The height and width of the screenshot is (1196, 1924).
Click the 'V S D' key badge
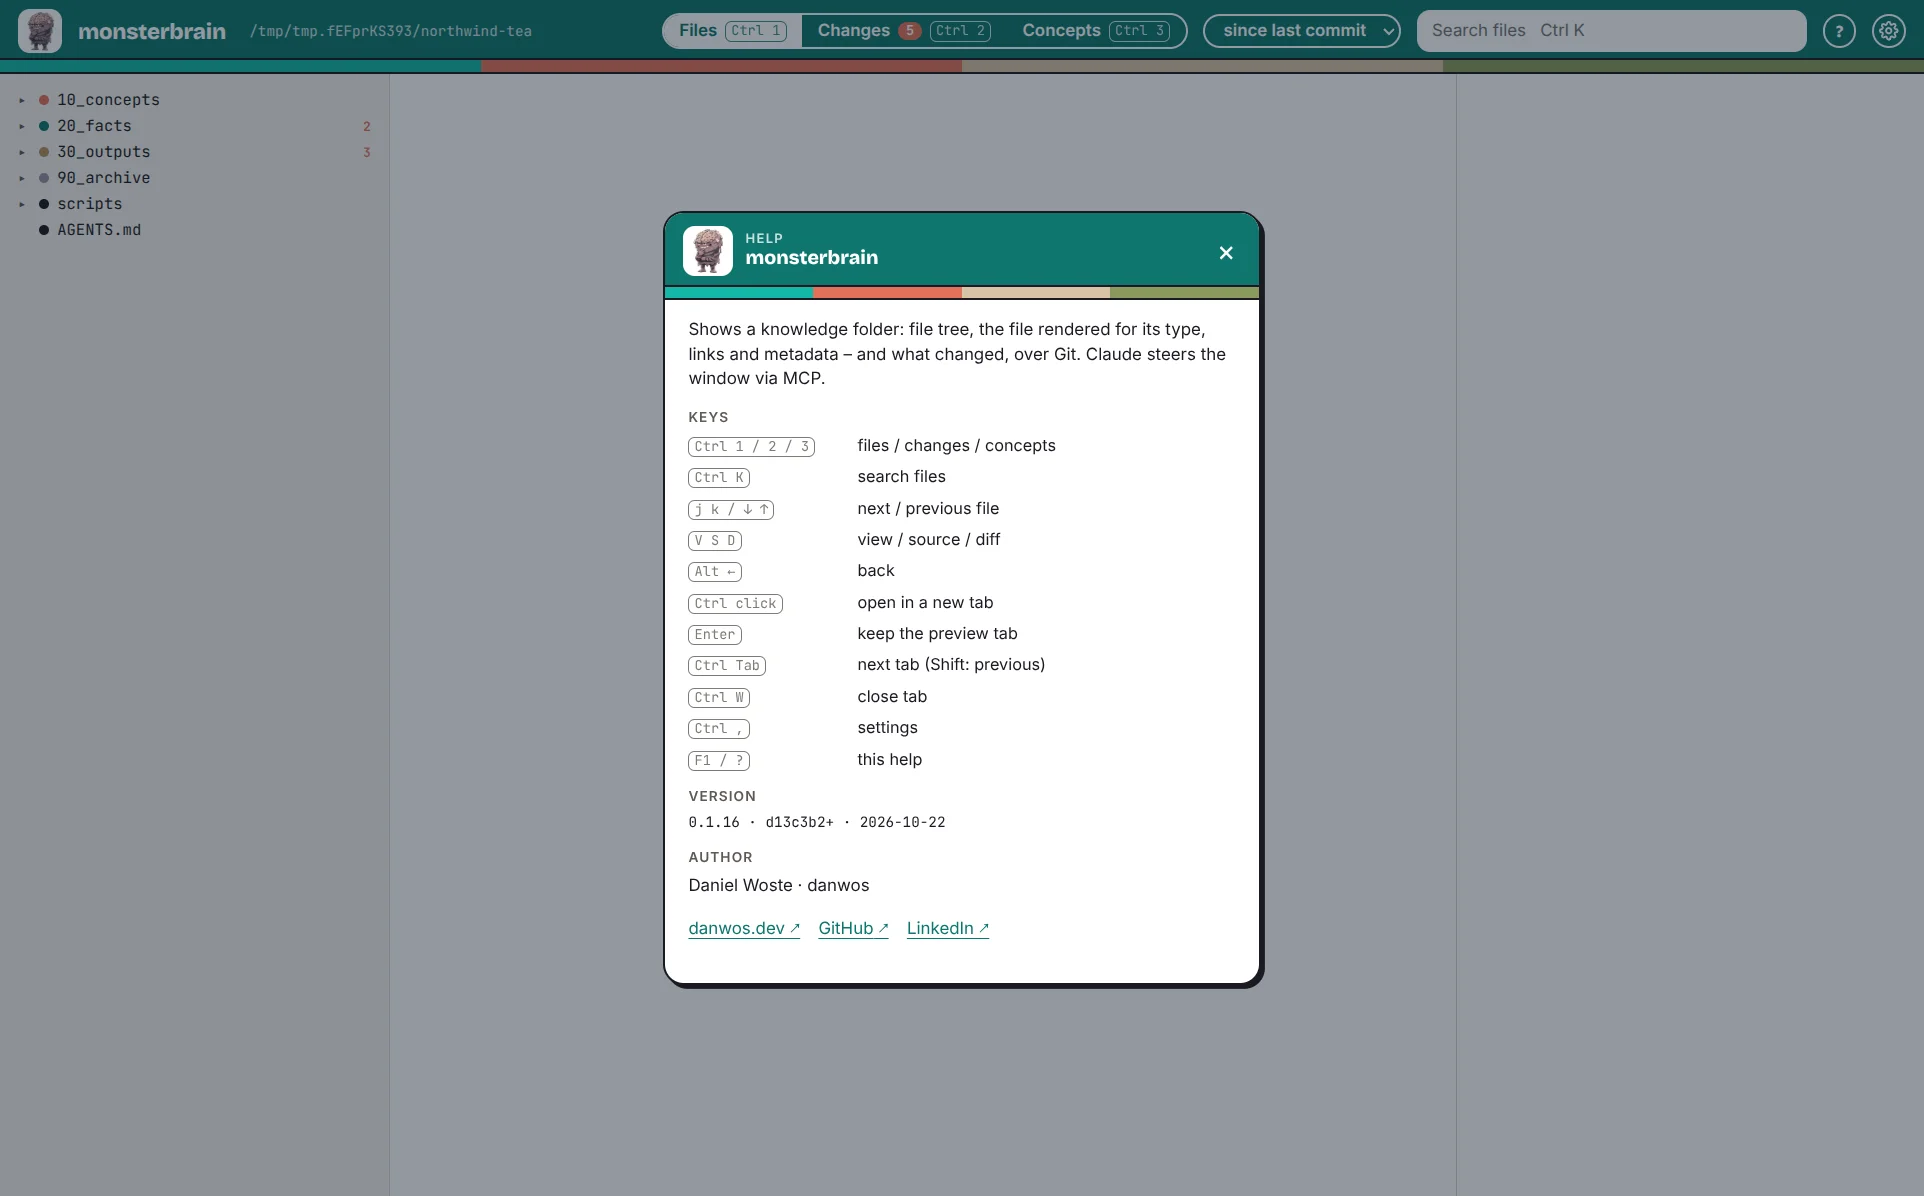(715, 541)
